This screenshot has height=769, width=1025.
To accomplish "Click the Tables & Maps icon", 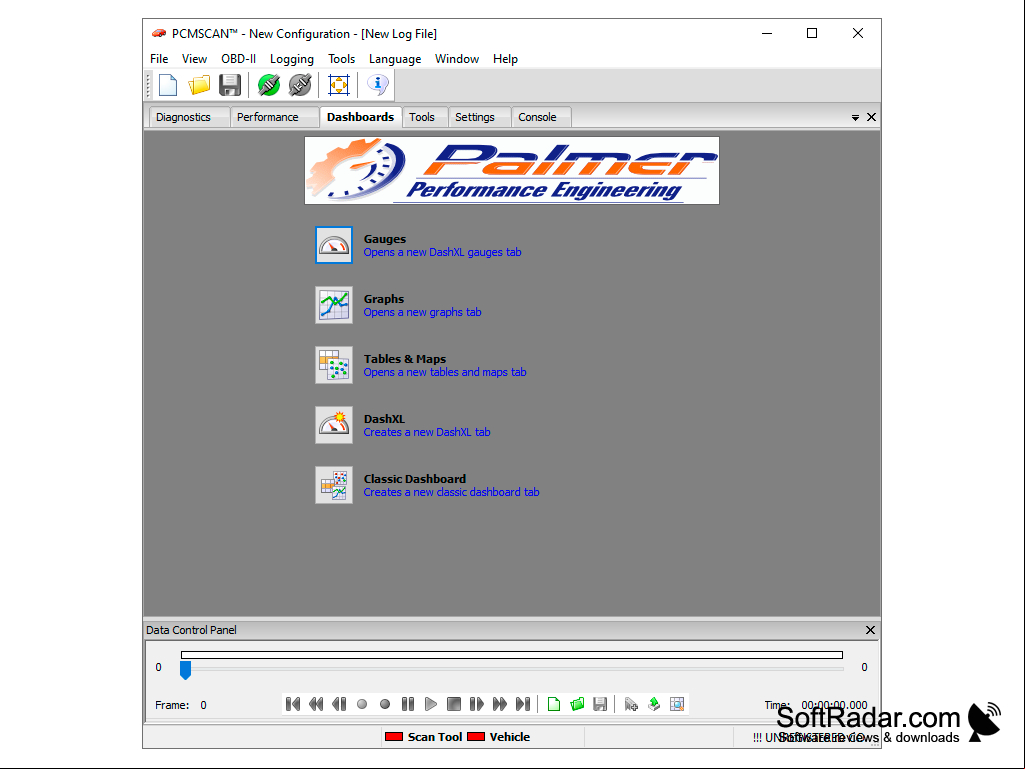I will click(334, 365).
